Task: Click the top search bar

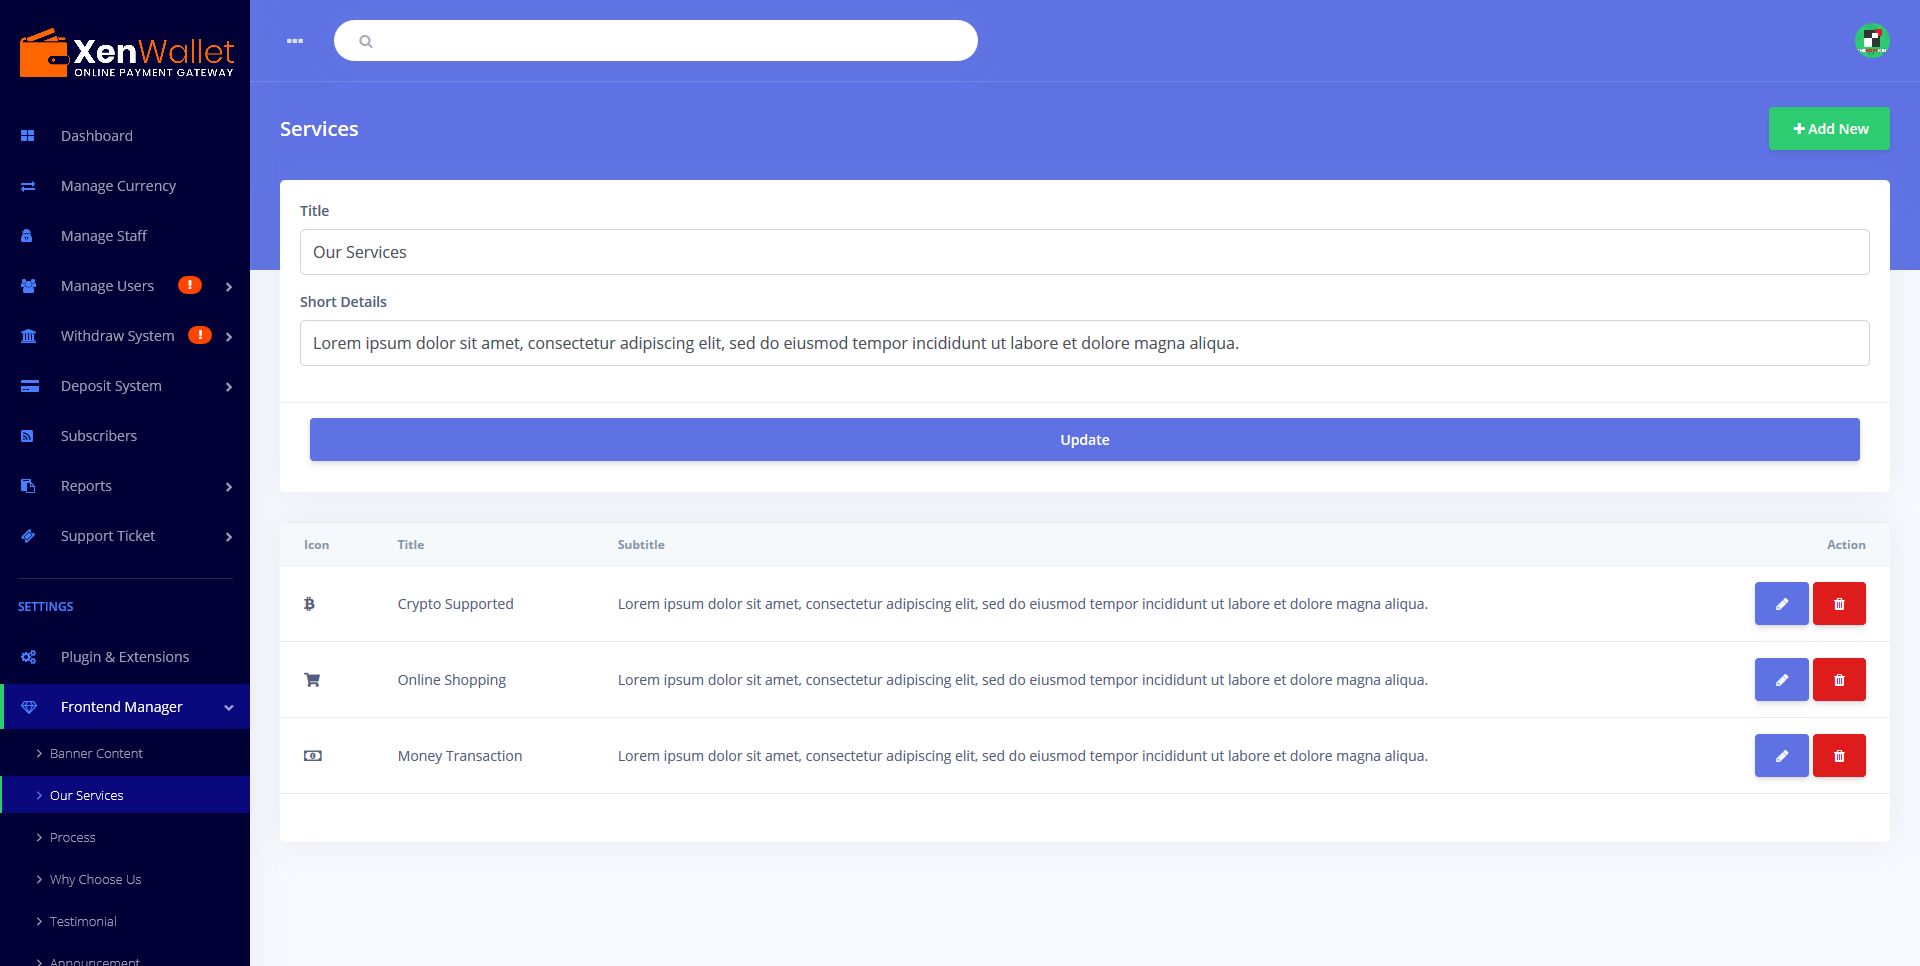Action: [x=656, y=41]
